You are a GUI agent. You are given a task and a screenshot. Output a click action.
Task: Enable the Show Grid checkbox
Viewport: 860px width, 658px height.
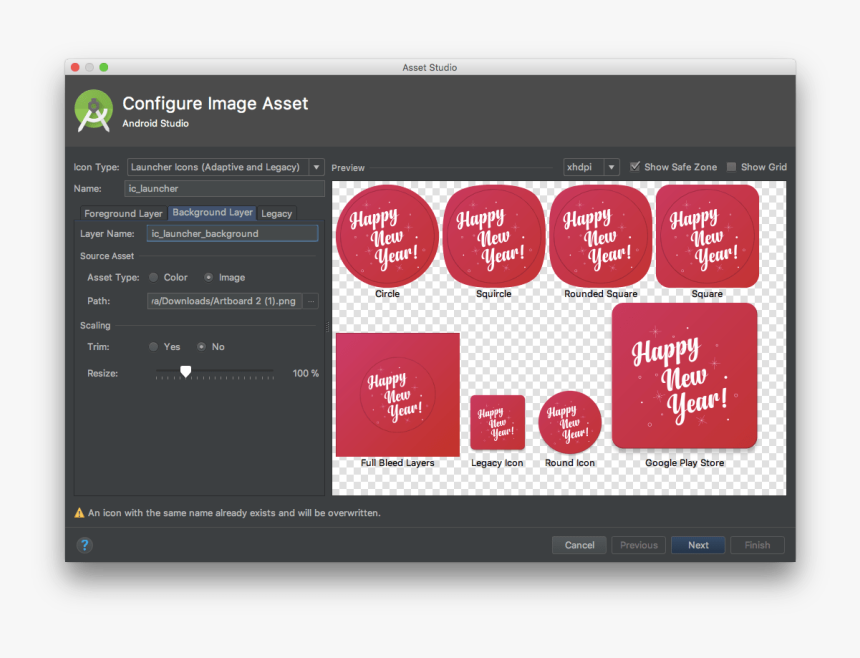(732, 167)
